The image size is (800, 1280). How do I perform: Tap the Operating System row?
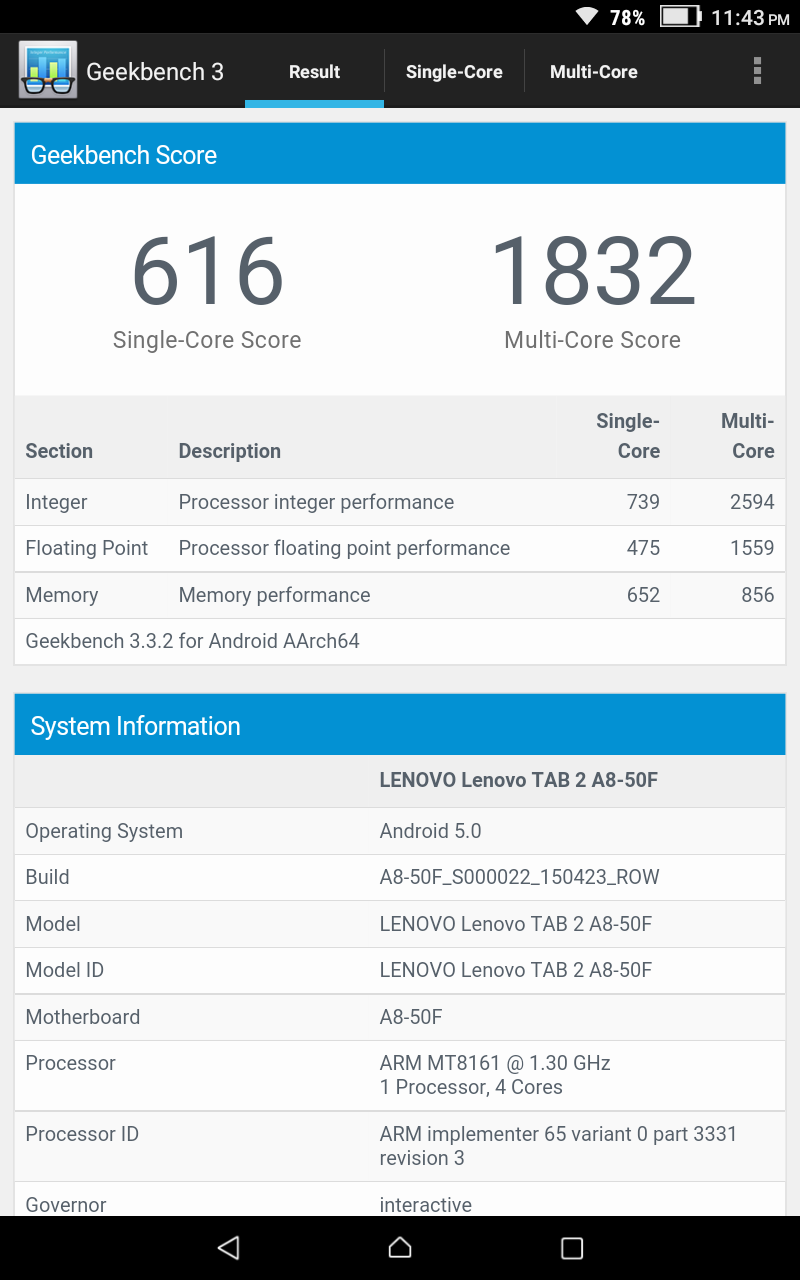400,831
